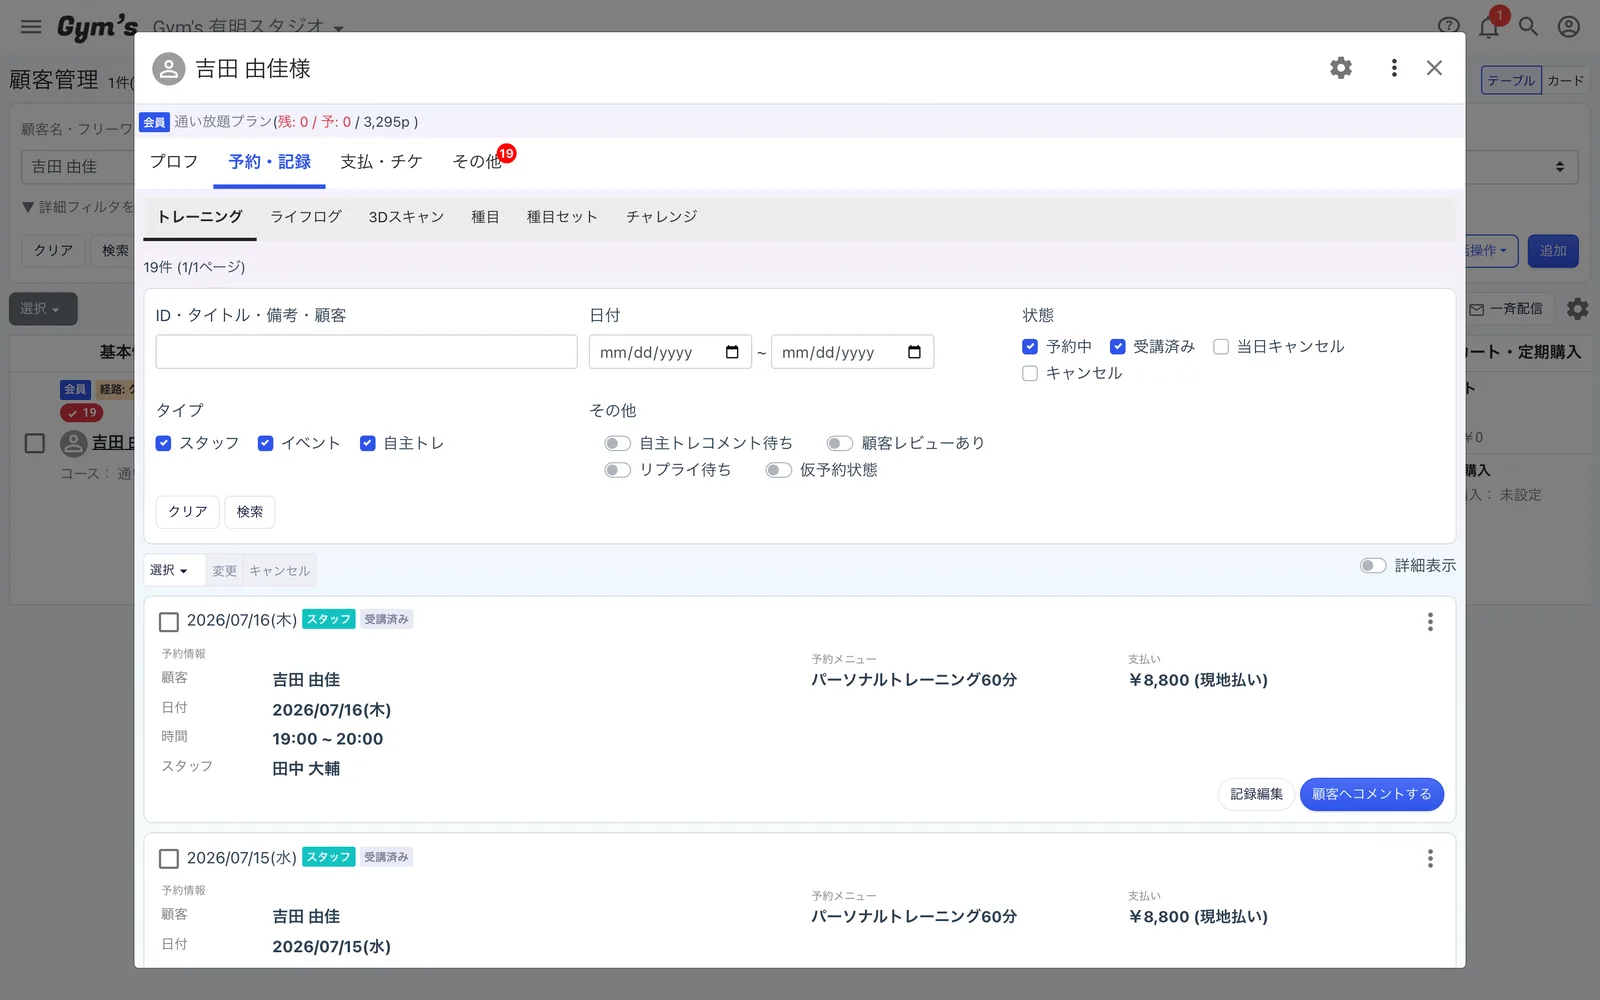Select the 2026/07/16 booking checkbox
Viewport: 1600px width, 1000px height.
point(169,622)
